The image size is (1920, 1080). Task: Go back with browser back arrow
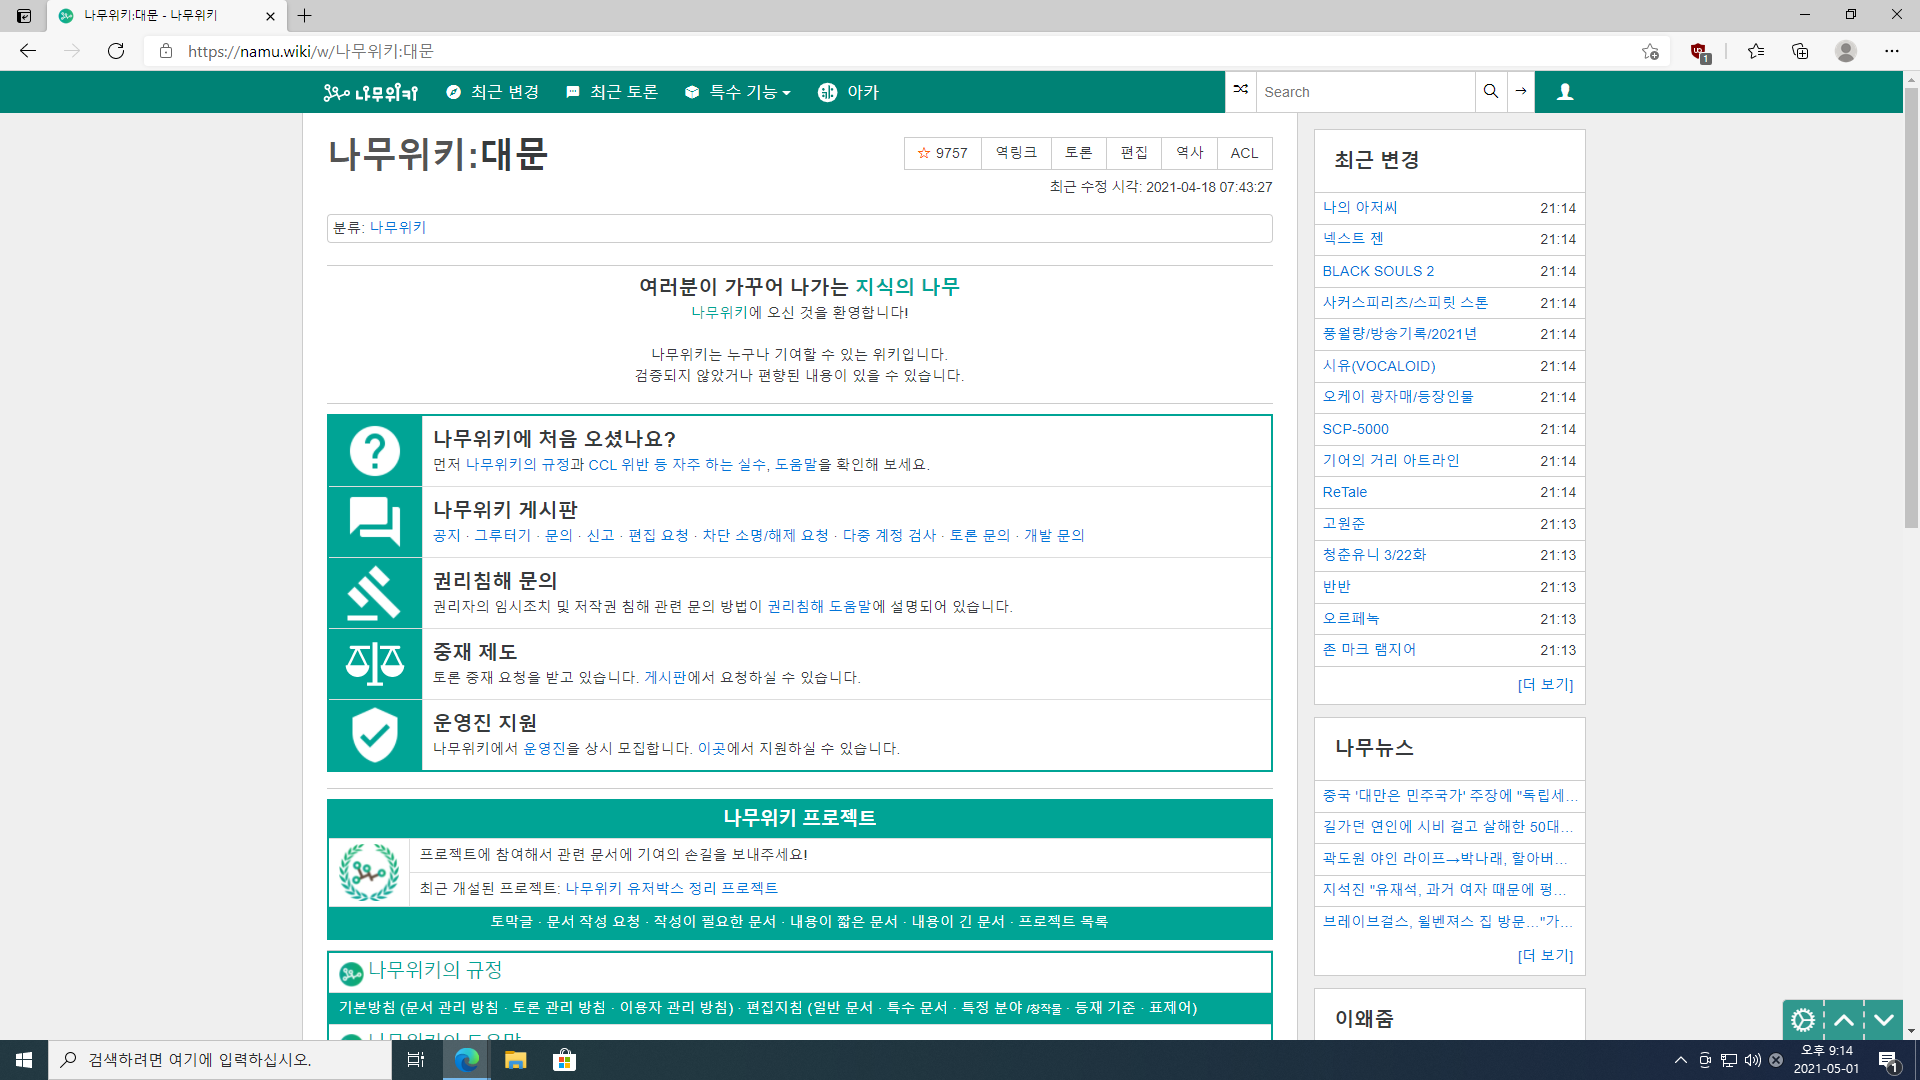point(28,51)
